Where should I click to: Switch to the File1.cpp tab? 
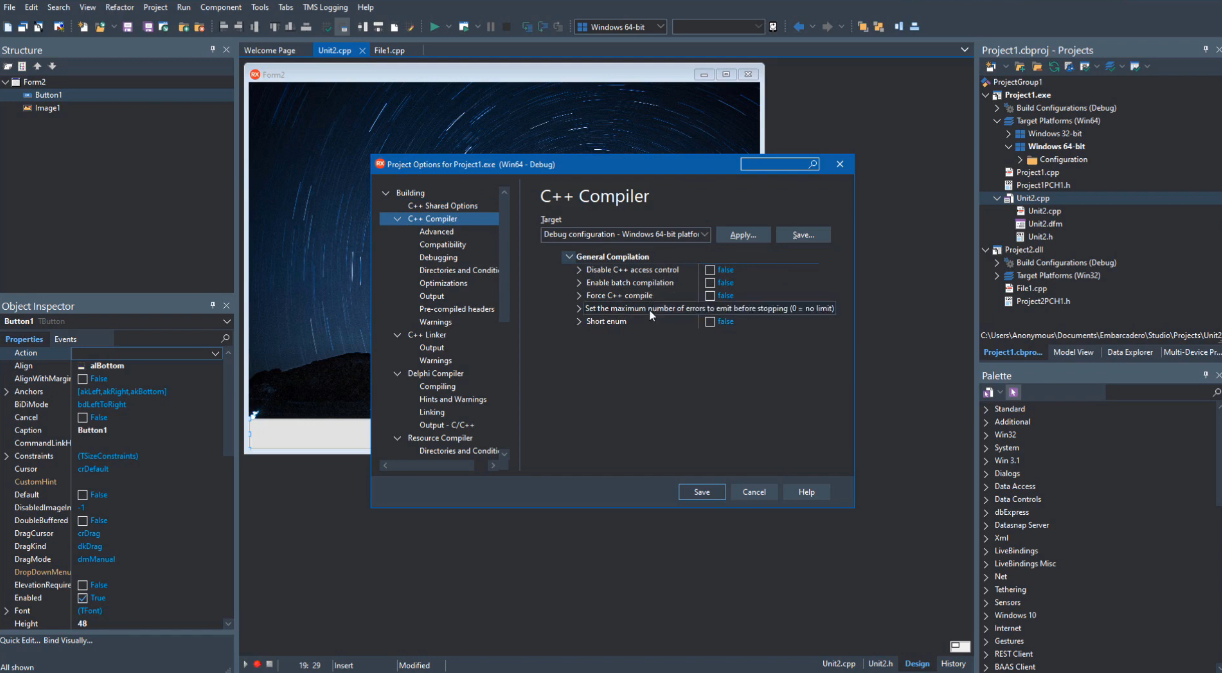click(x=389, y=50)
